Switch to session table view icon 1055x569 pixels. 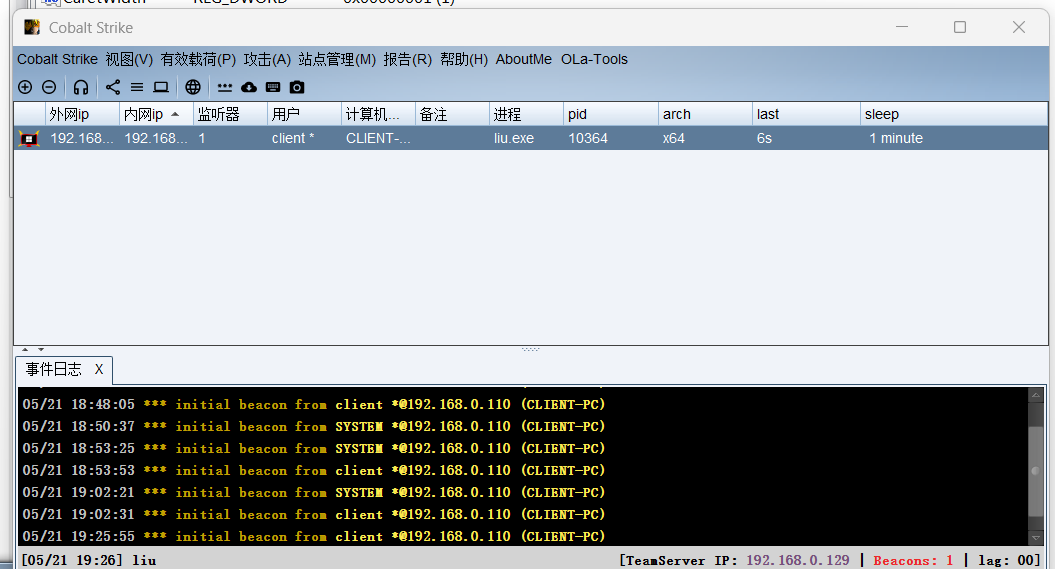point(137,87)
